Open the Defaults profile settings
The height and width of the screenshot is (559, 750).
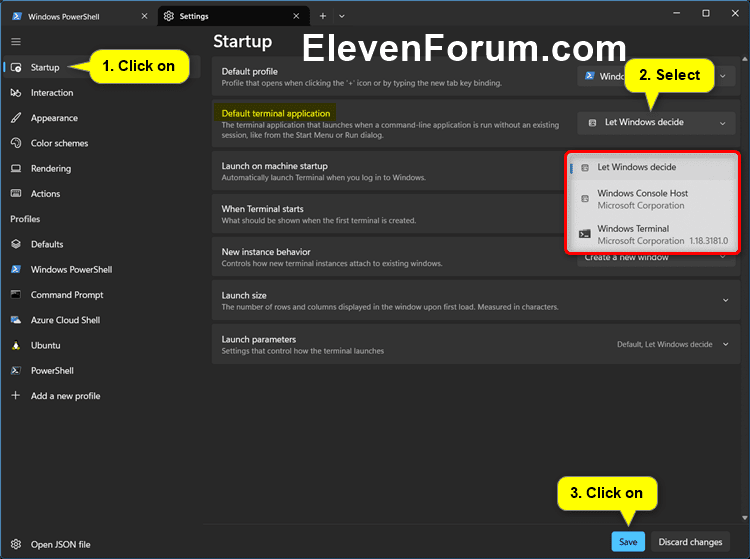pyautogui.click(x=101, y=244)
